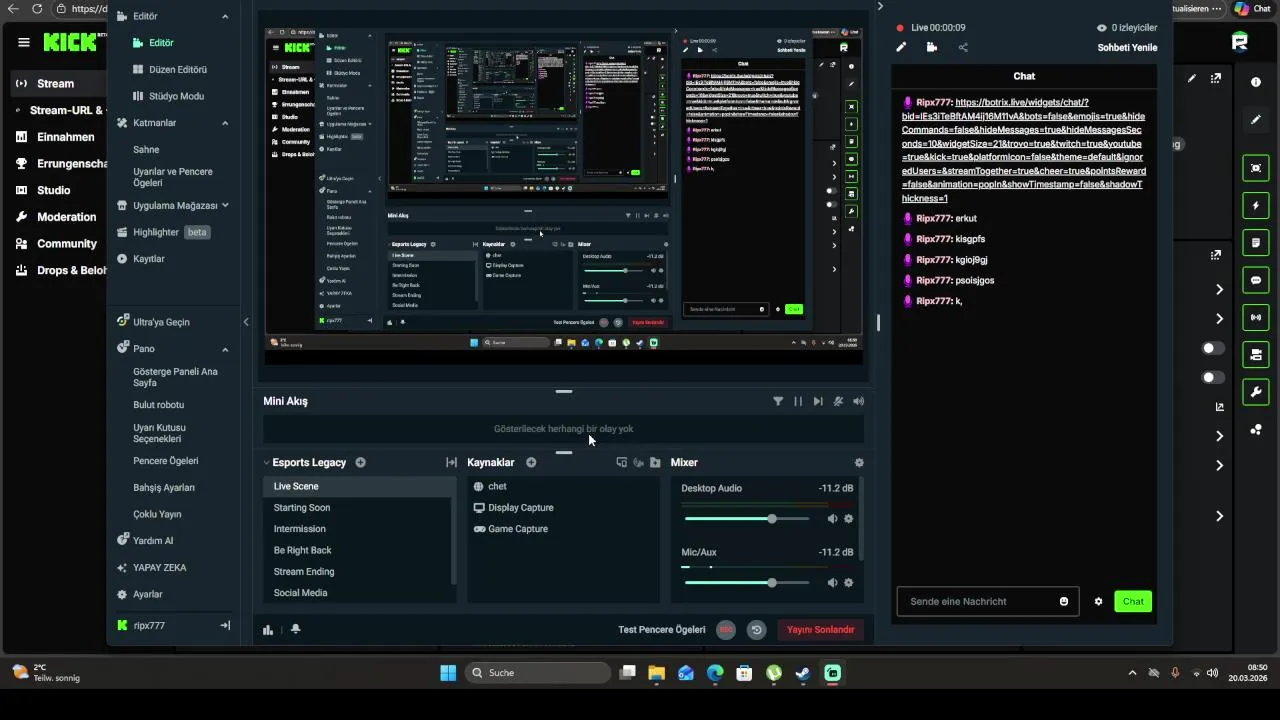Adjust the Mic/Aux volume slider
1280x720 pixels.
click(x=746, y=583)
